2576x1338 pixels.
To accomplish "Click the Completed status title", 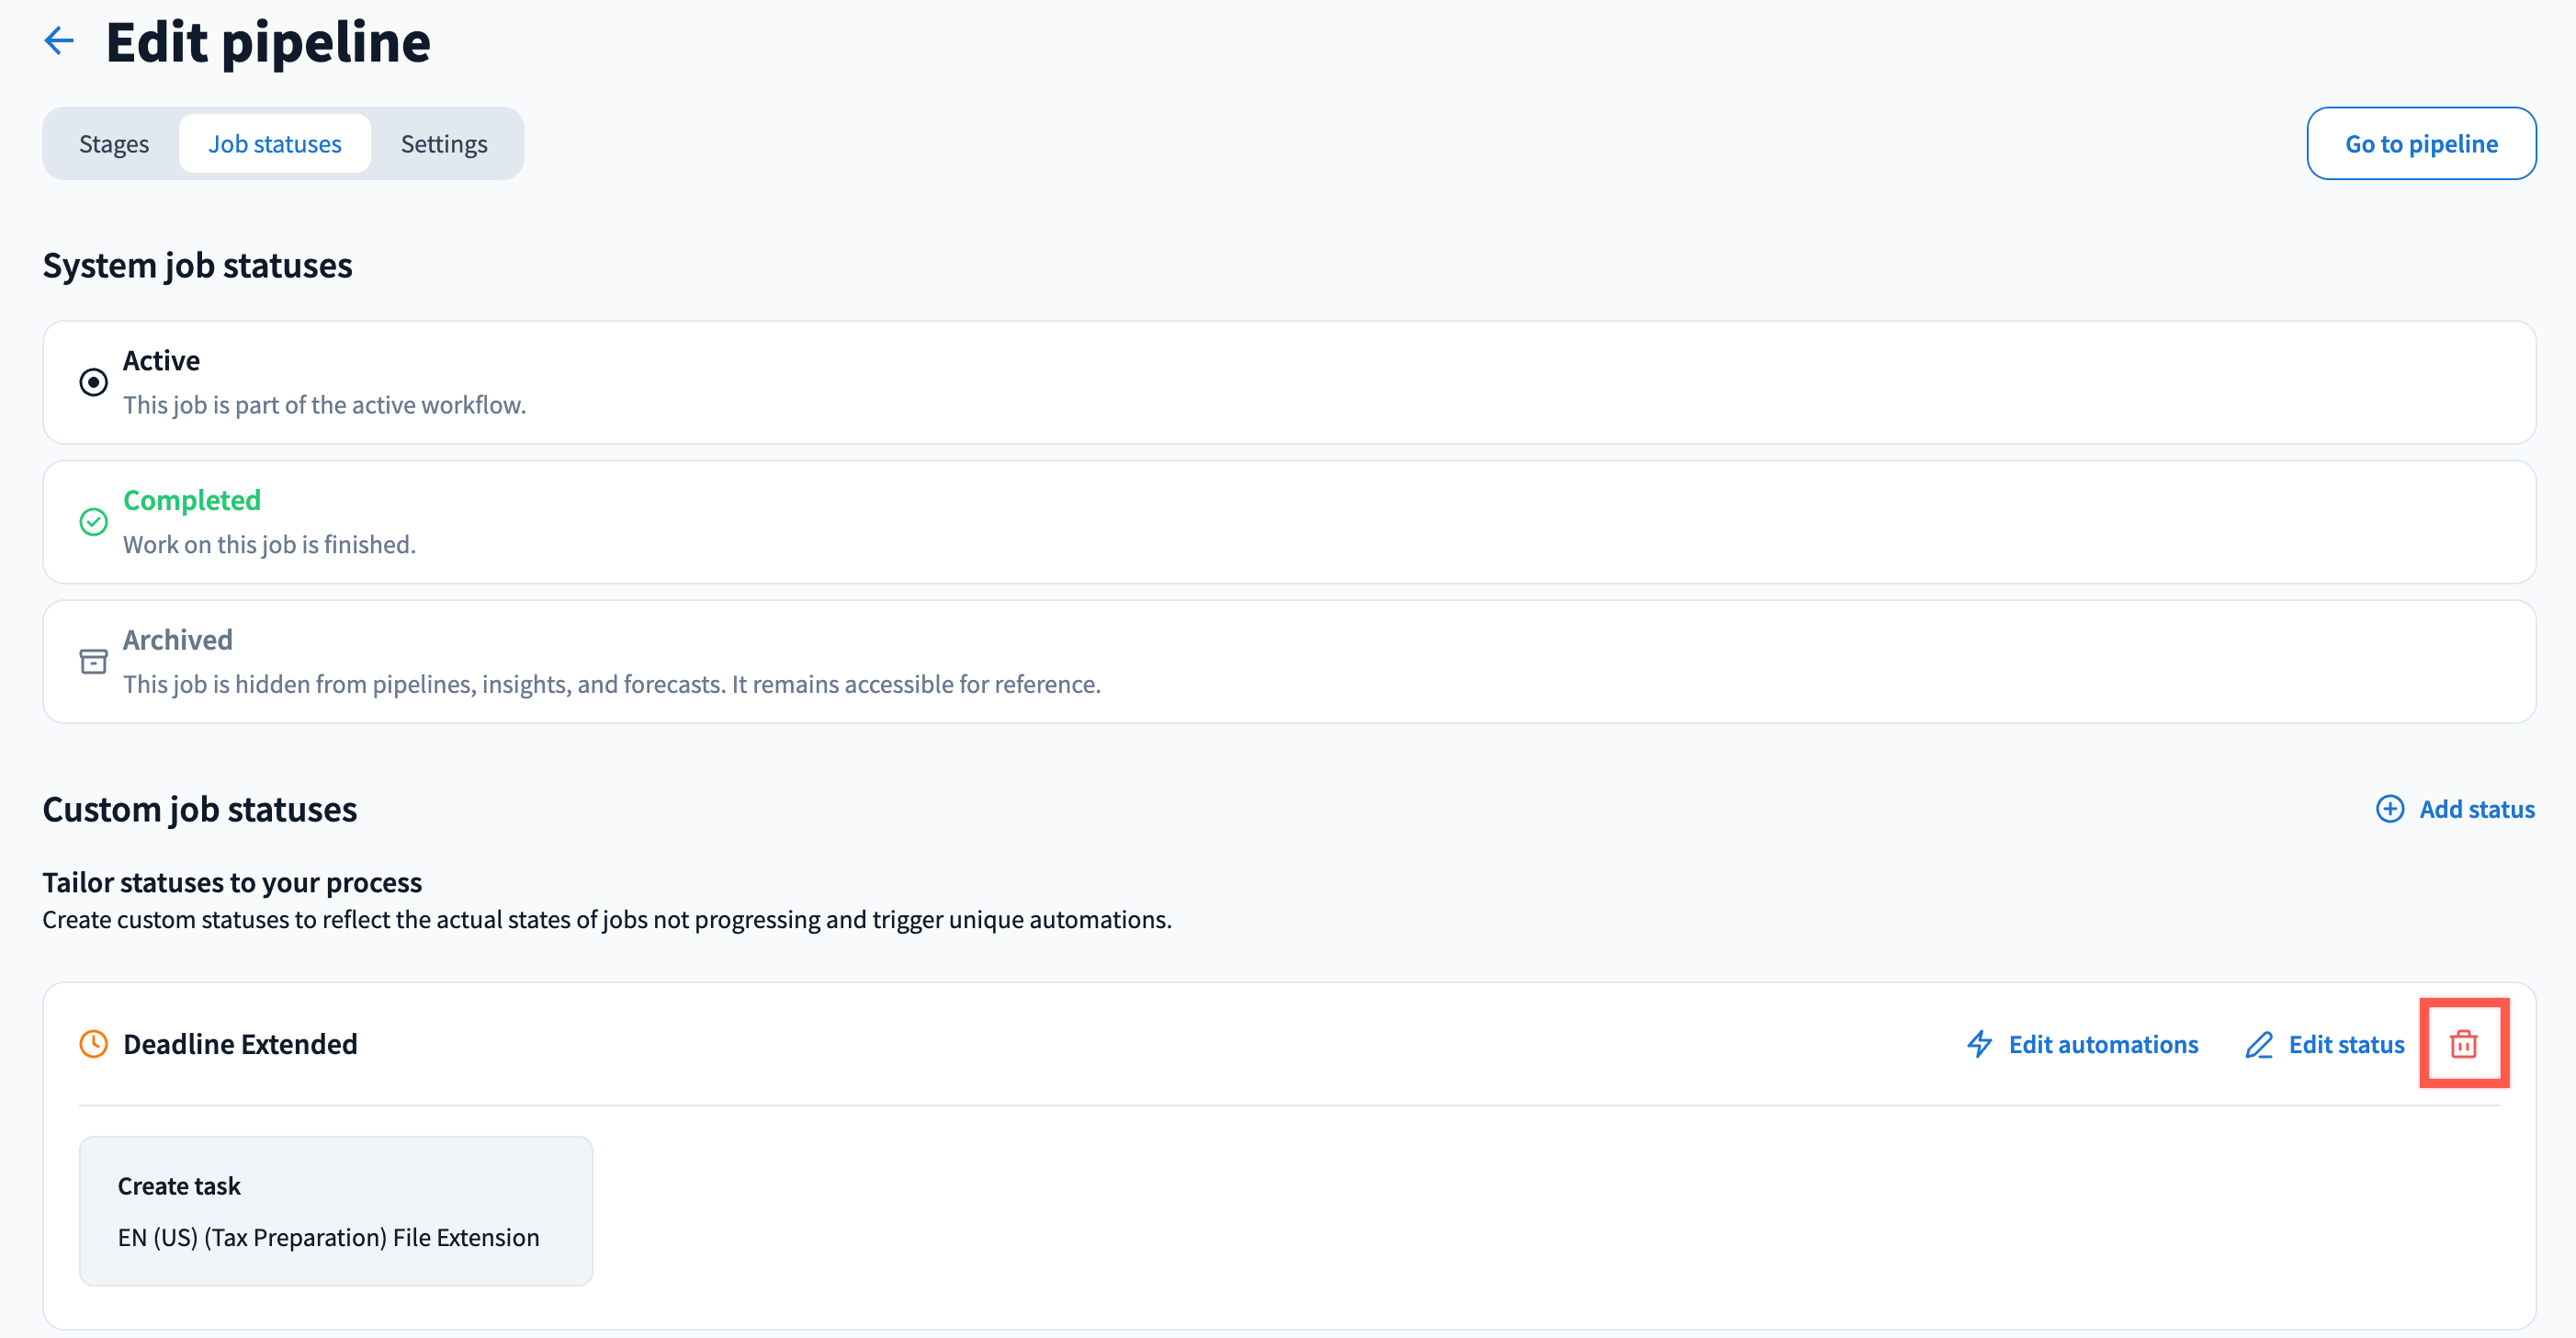I will pos(192,500).
